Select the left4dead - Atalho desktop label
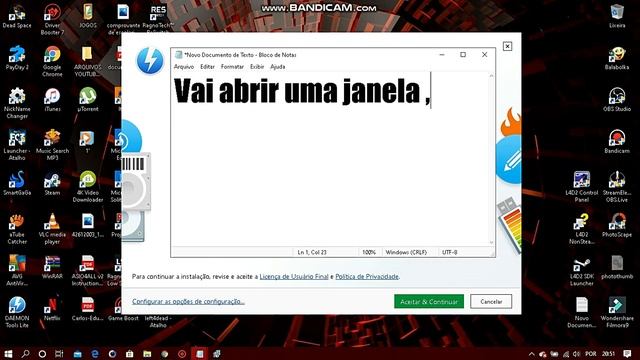 pyautogui.click(x=158, y=321)
